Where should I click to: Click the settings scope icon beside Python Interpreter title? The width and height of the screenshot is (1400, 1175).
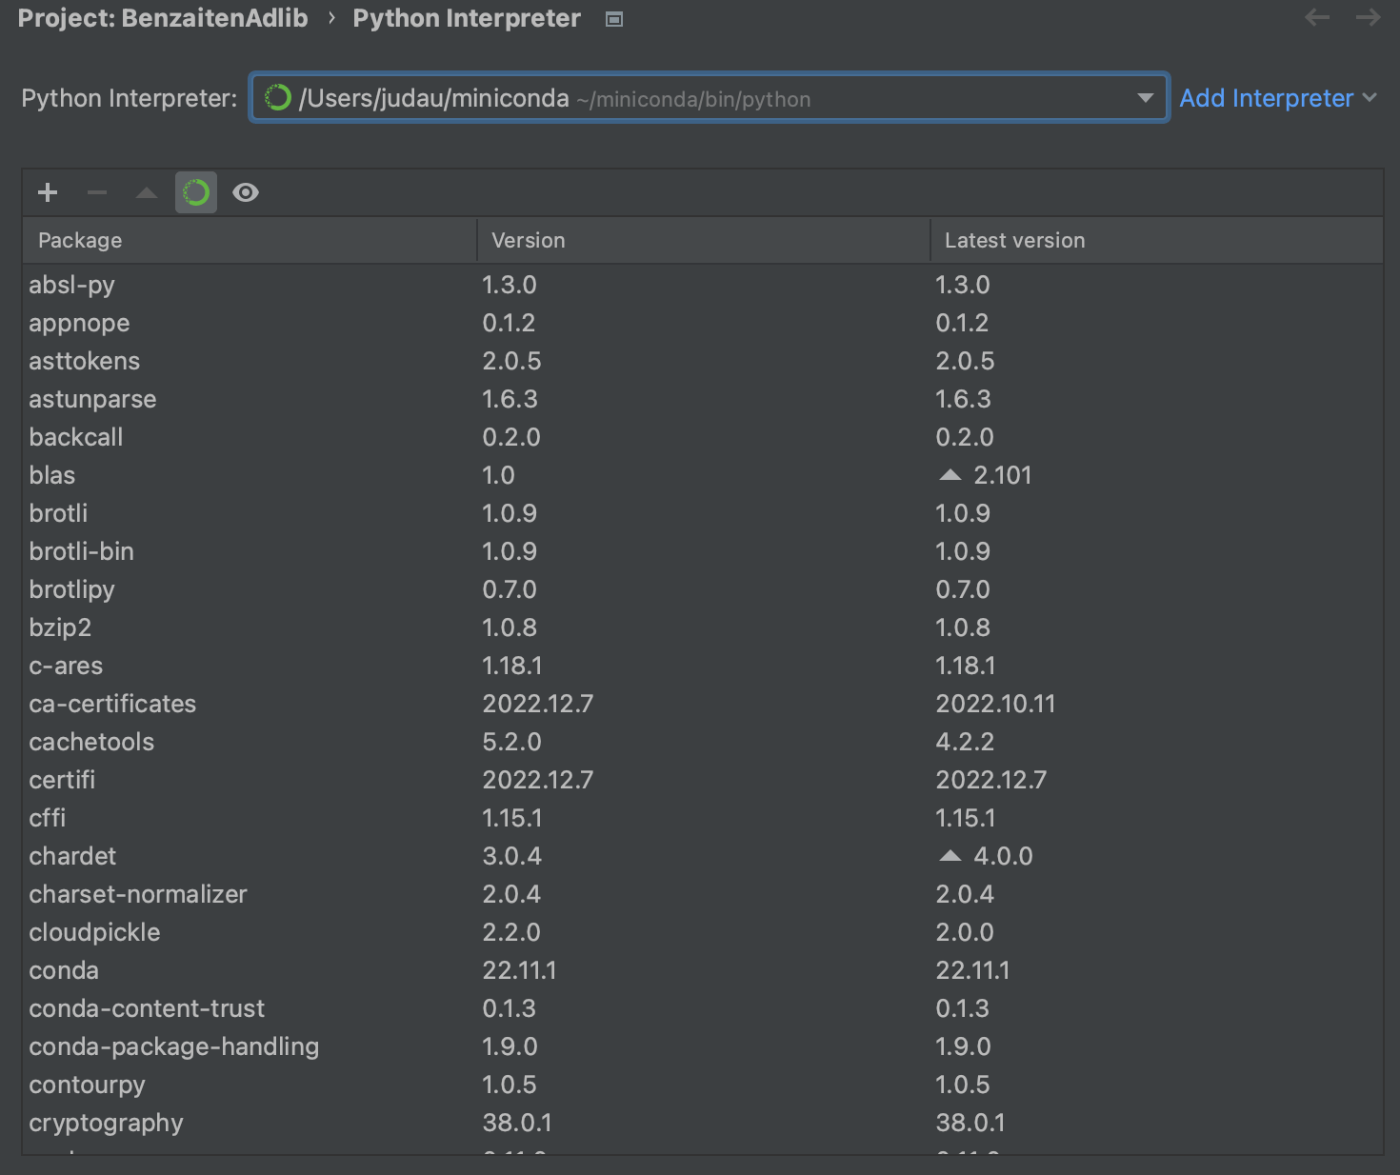tap(614, 19)
